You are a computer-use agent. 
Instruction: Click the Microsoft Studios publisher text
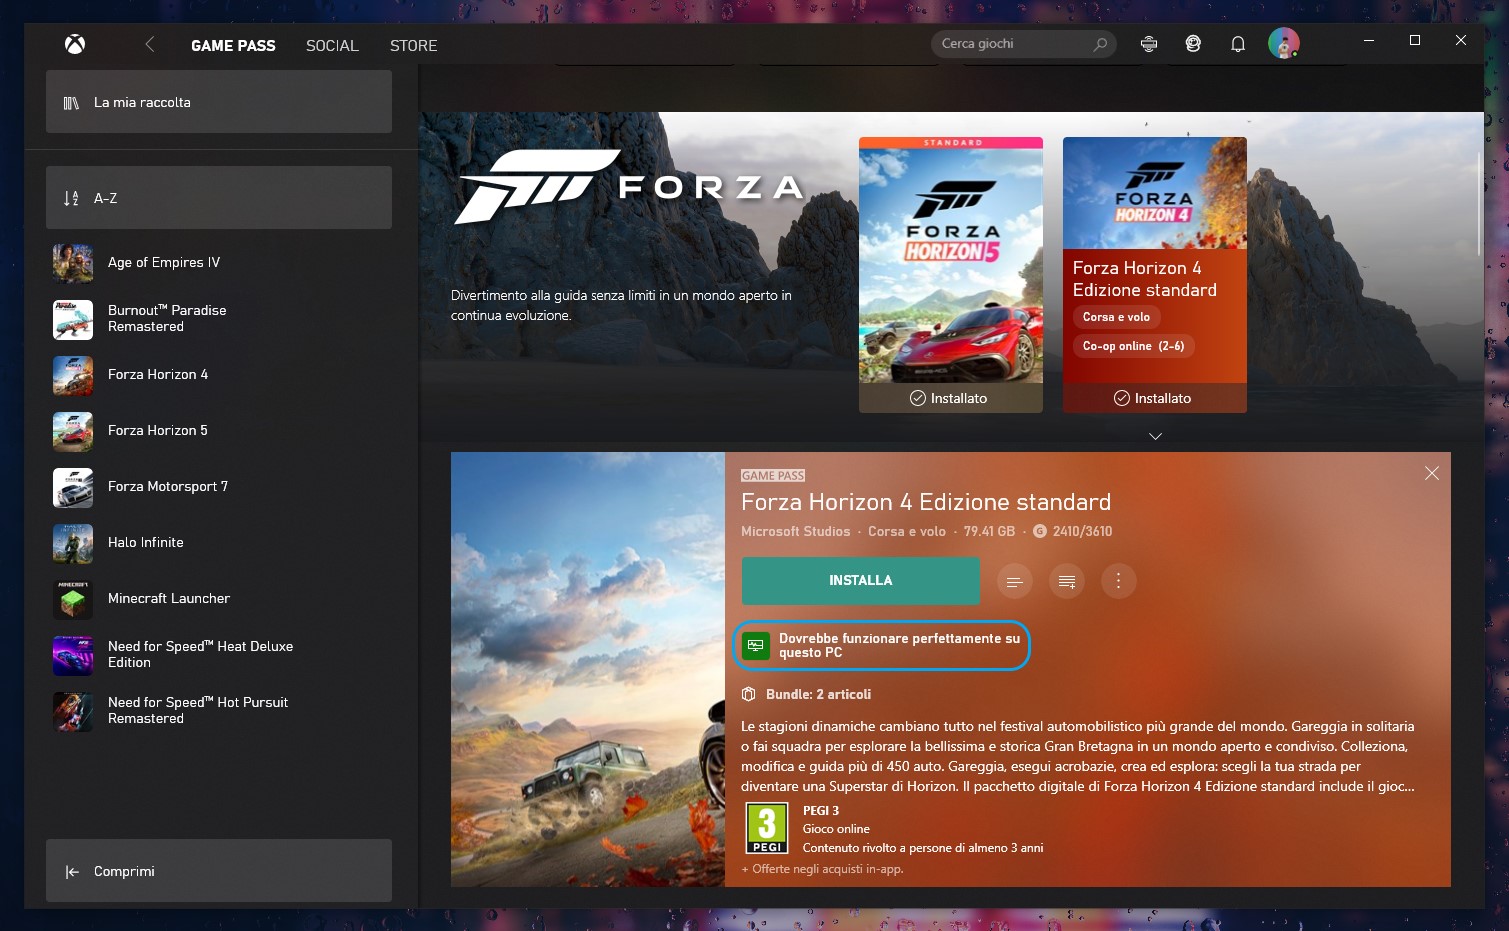(x=795, y=532)
